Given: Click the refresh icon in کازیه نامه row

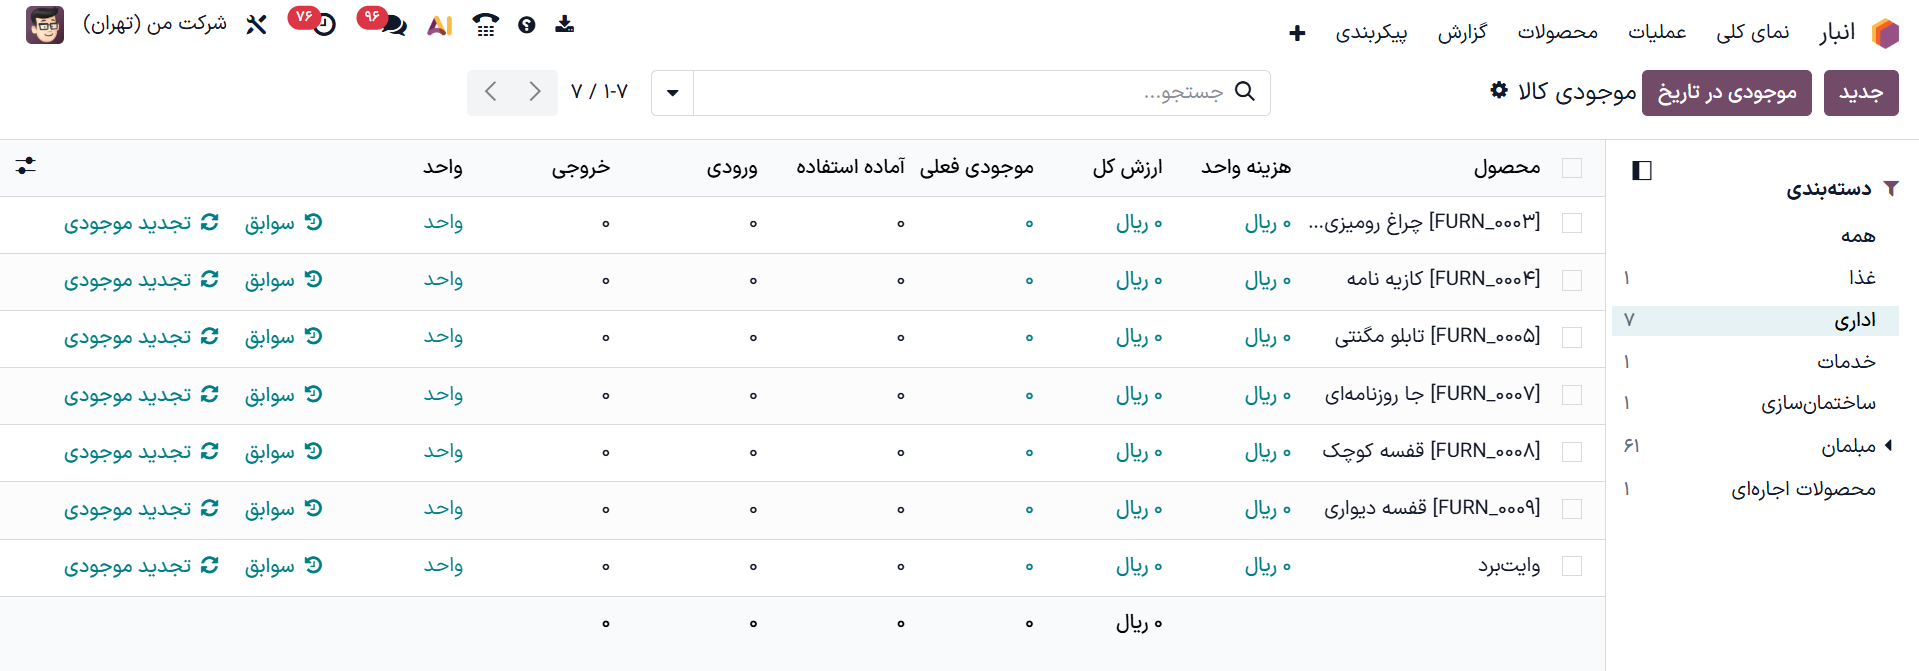Looking at the screenshot, I should coord(209,279).
